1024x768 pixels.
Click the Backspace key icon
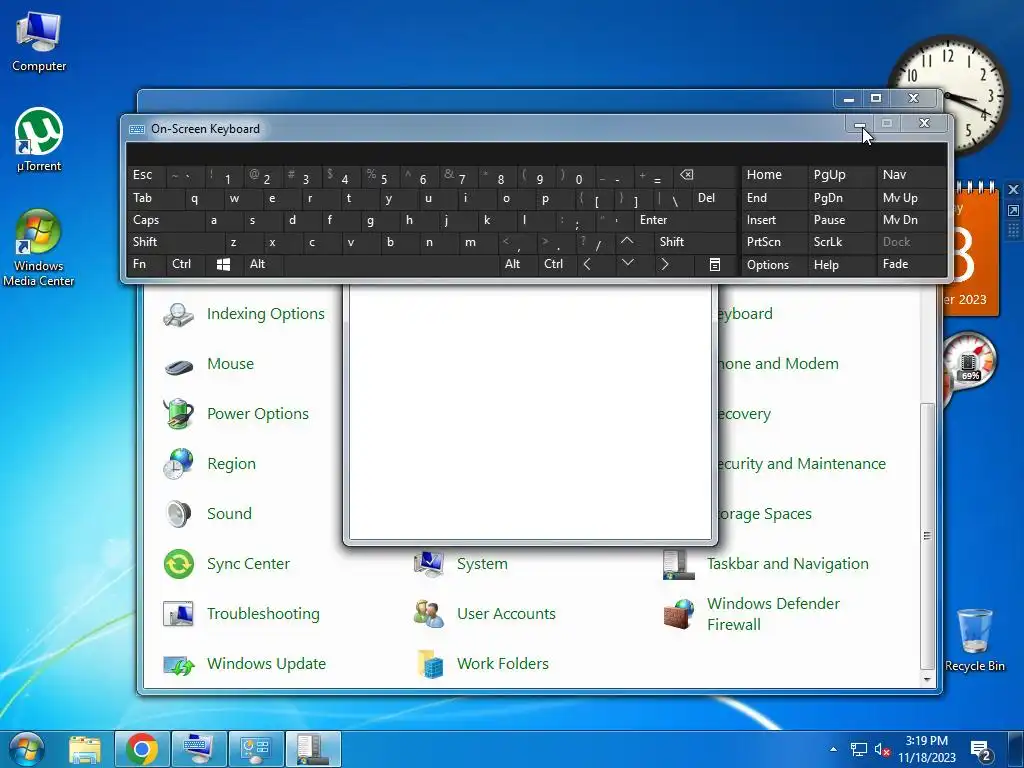click(x=686, y=175)
